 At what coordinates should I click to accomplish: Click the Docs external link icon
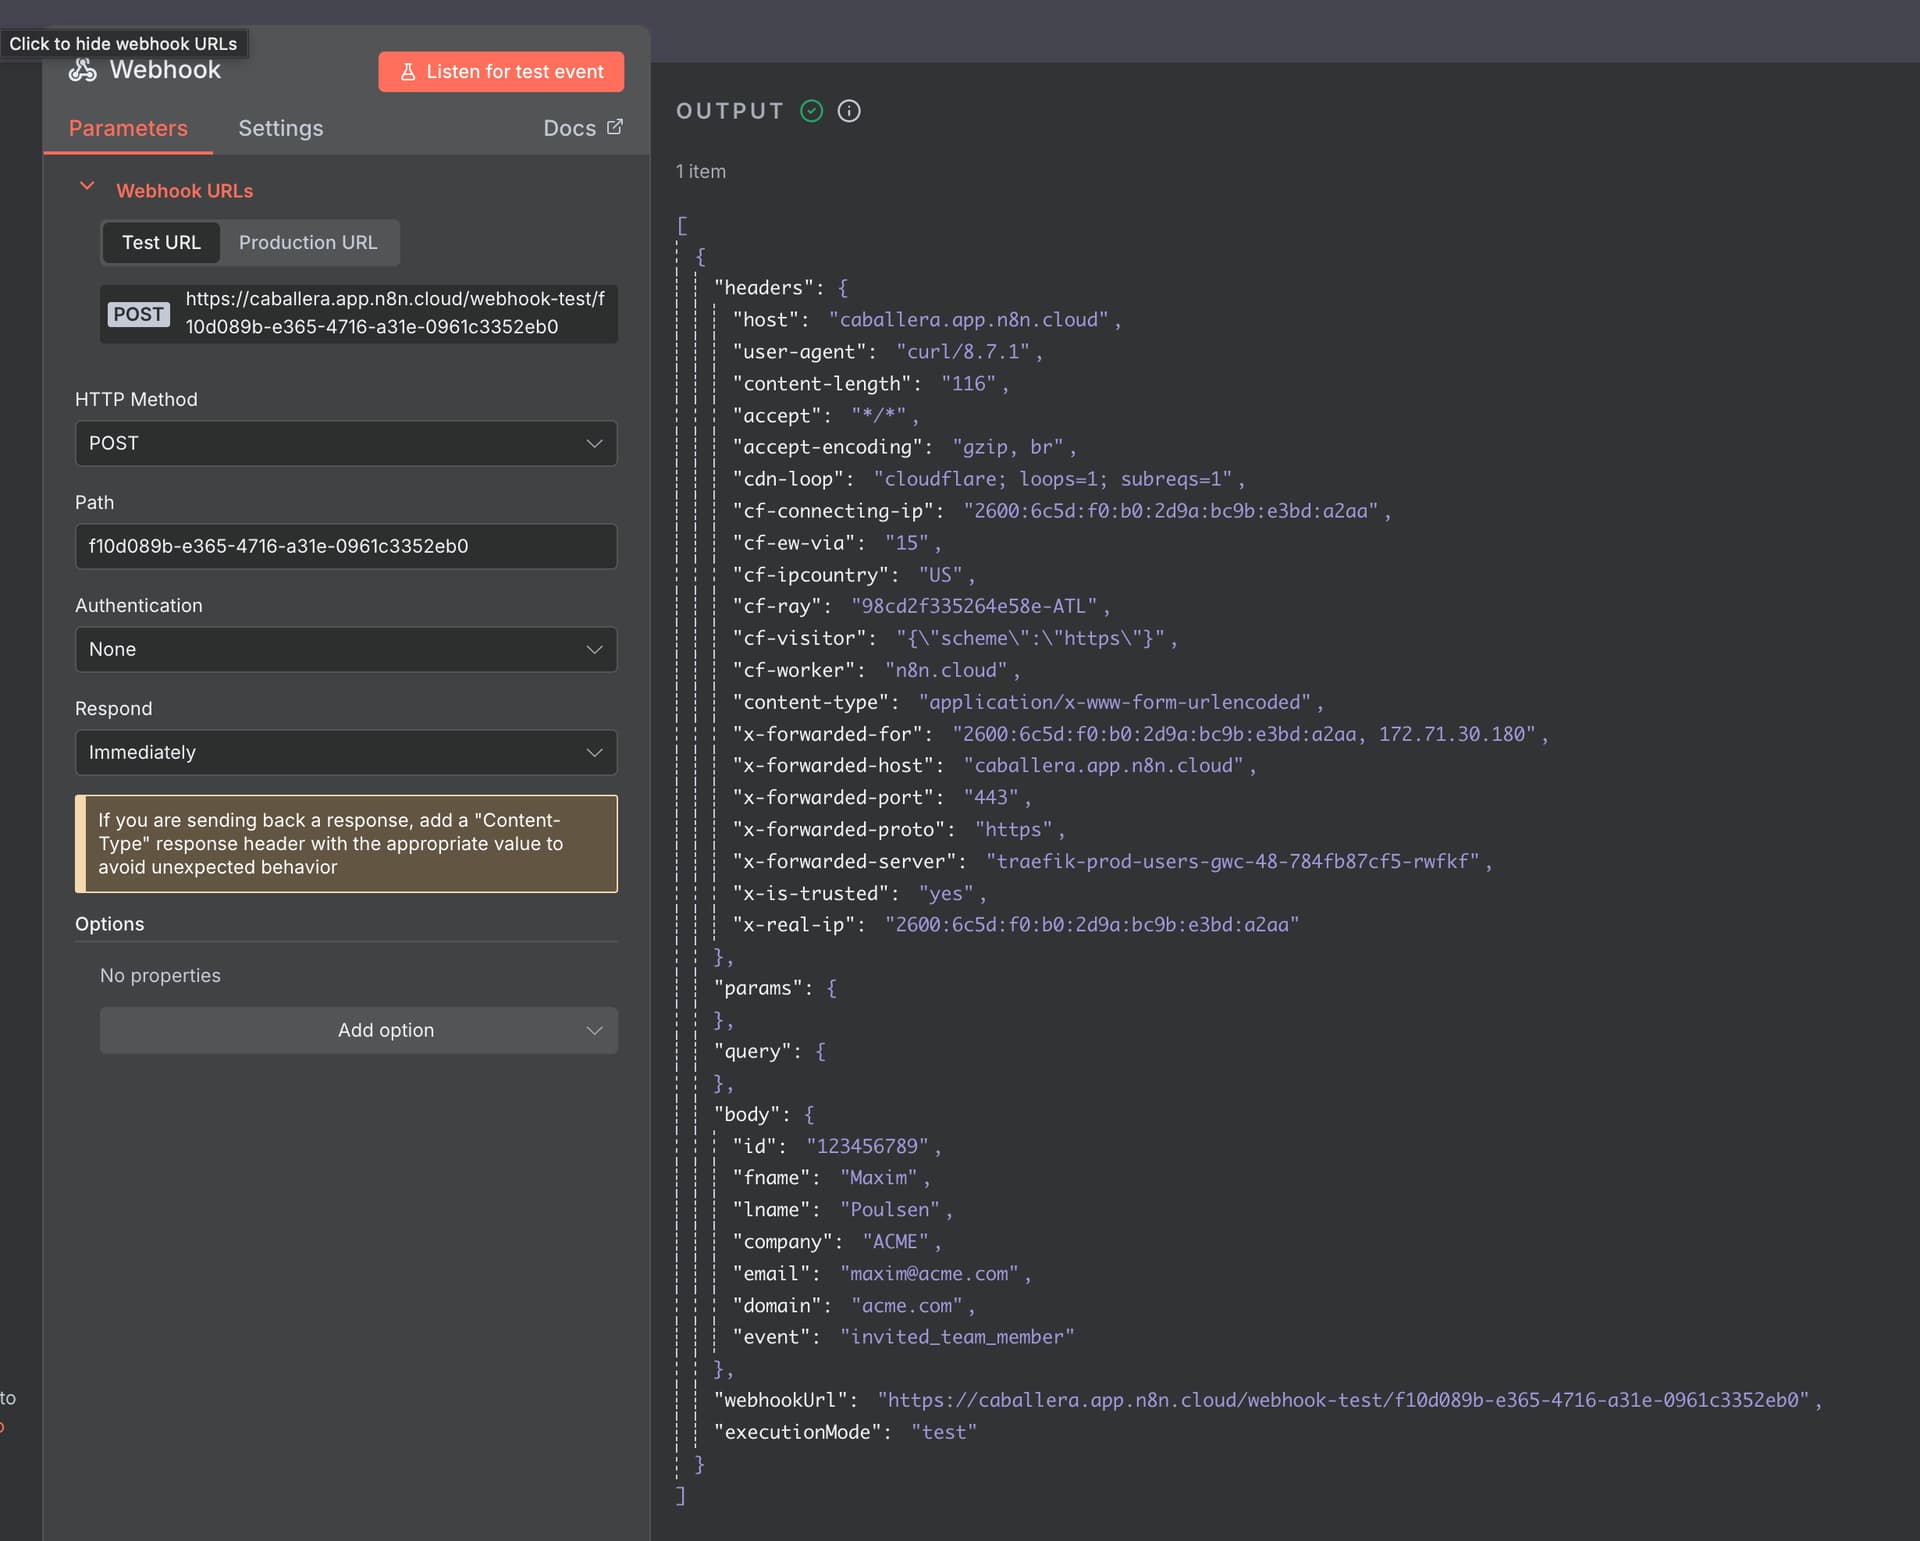click(615, 127)
